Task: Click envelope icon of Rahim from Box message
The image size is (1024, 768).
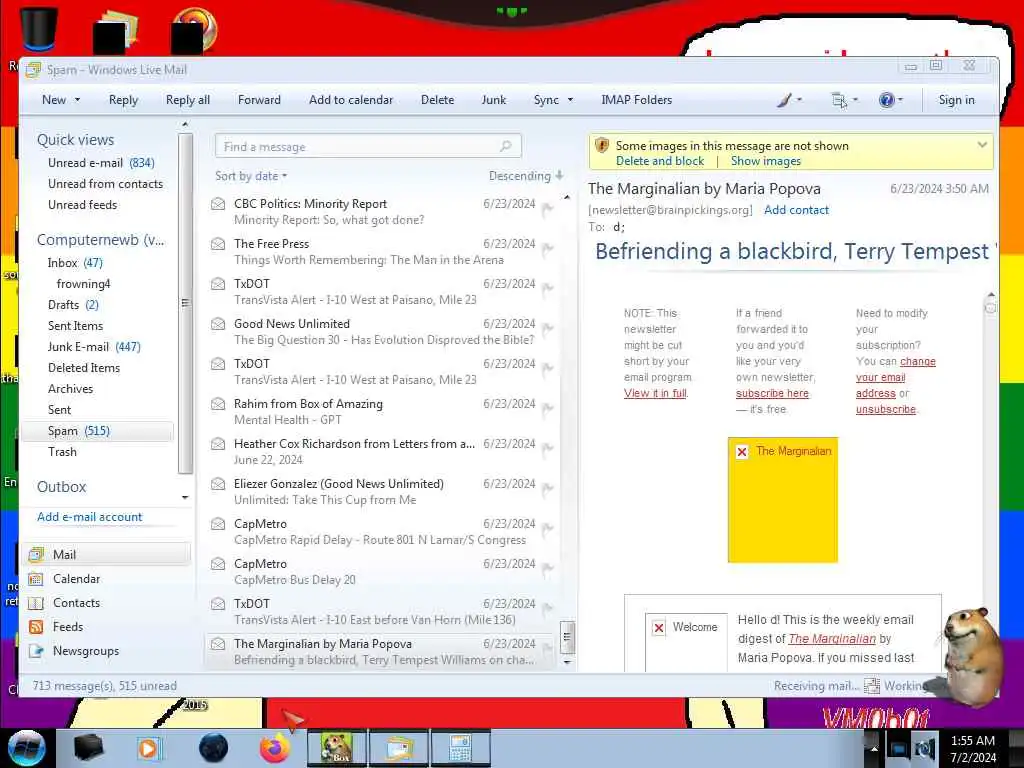Action: pos(218,404)
